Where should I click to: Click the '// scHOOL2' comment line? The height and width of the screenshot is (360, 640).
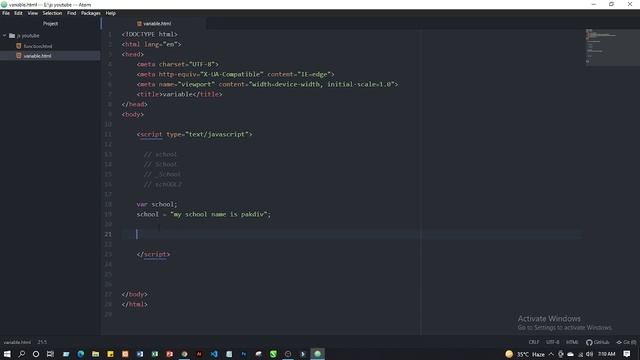162,184
